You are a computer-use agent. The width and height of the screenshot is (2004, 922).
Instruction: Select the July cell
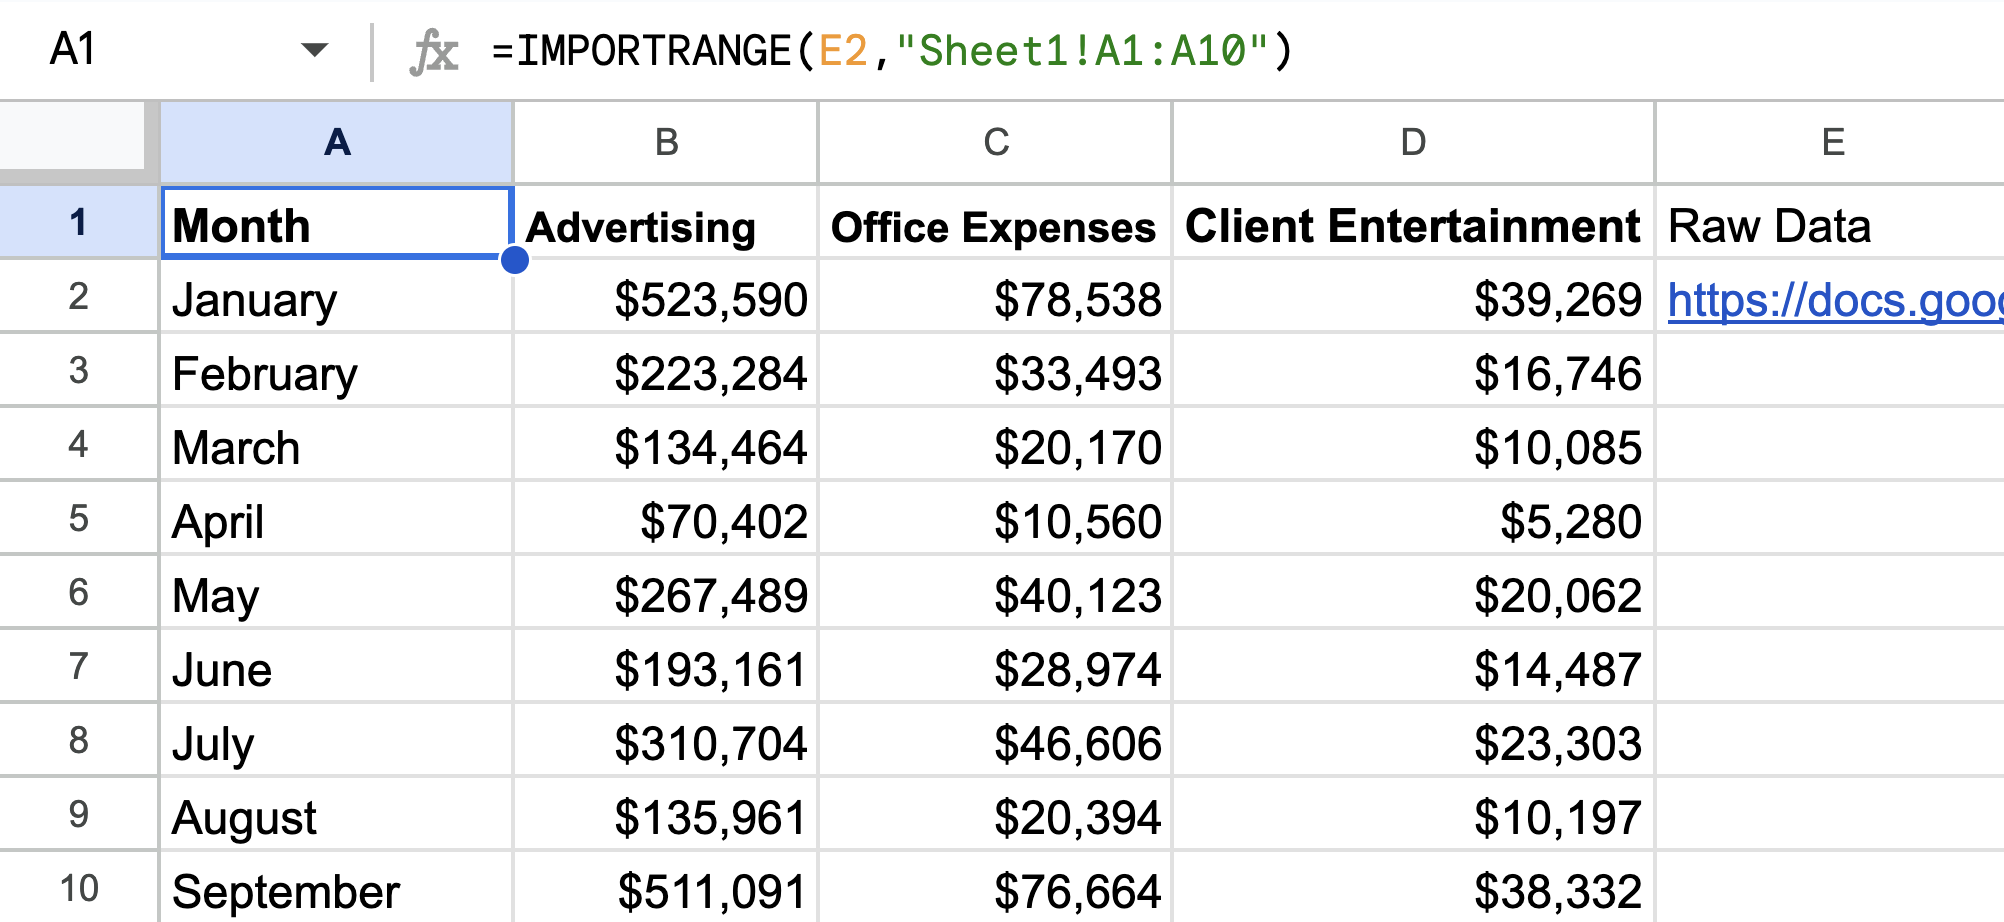coord(337,740)
